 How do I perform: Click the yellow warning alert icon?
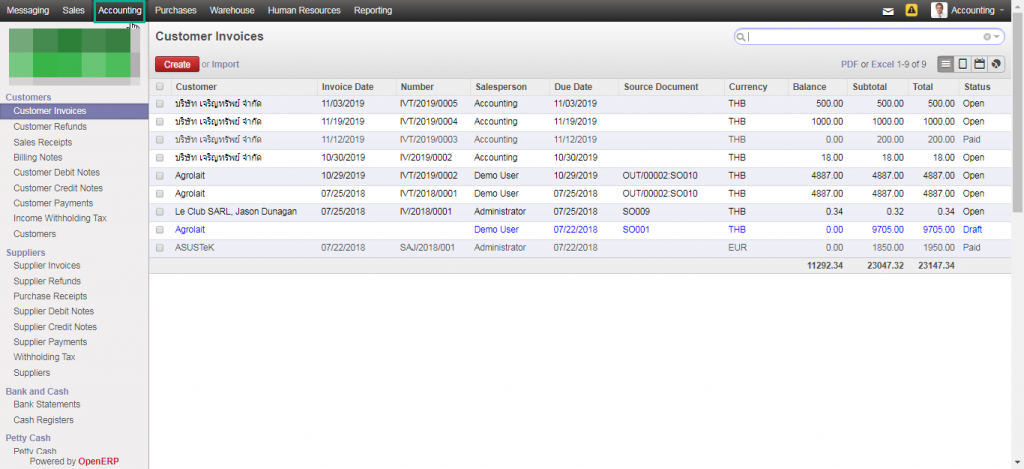tap(911, 11)
